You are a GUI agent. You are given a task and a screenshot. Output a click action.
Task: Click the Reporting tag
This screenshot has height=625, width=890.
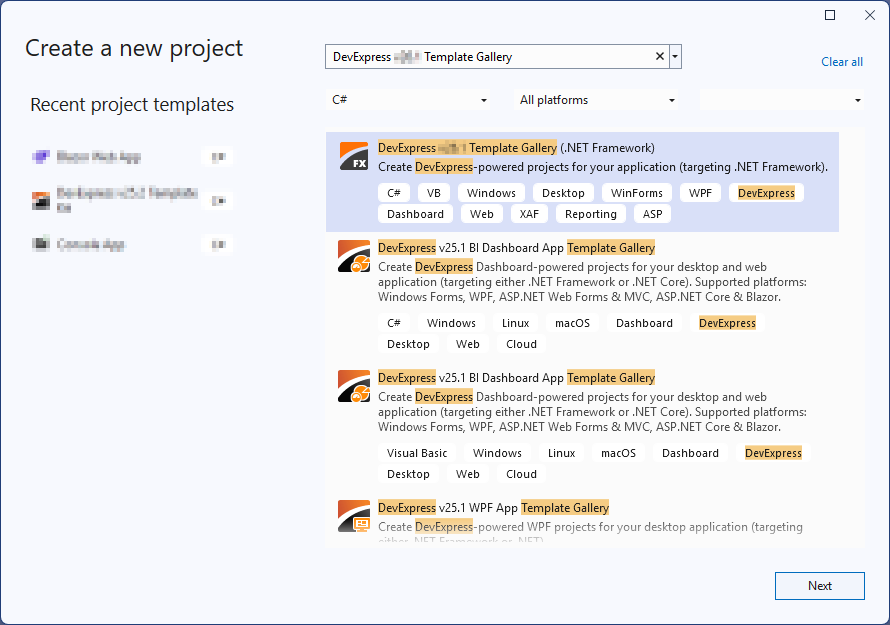click(590, 214)
